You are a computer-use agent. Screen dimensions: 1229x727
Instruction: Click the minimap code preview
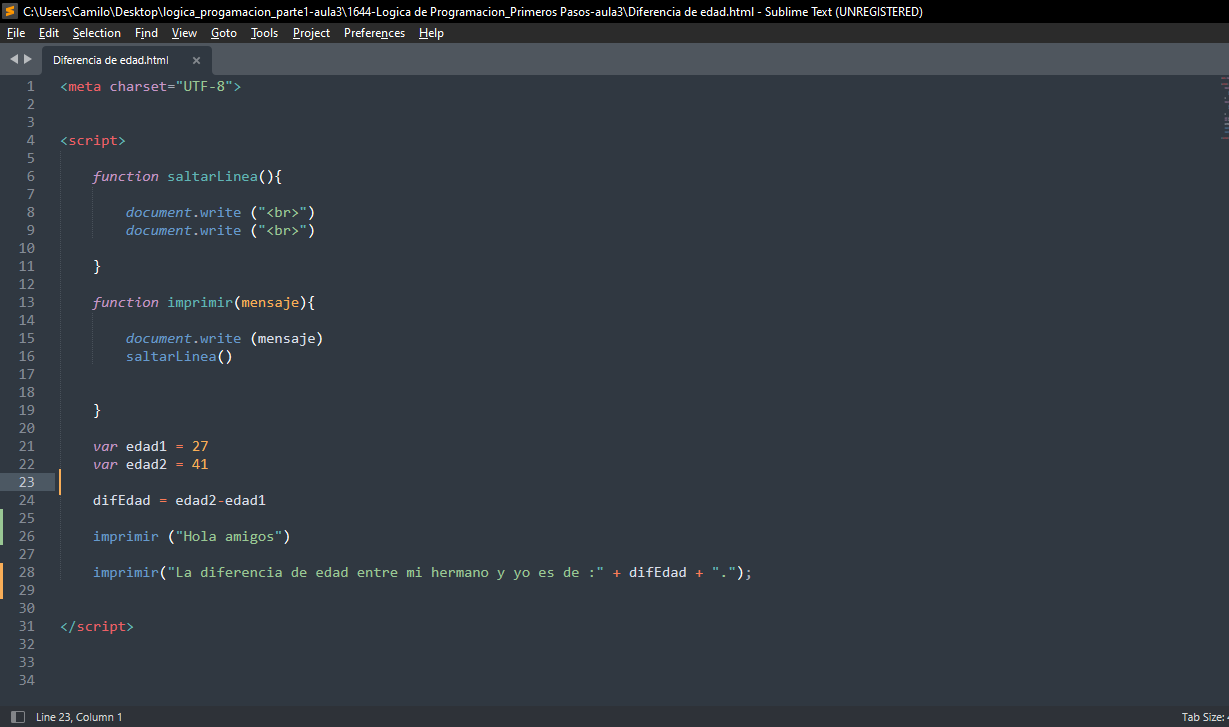(1224, 110)
